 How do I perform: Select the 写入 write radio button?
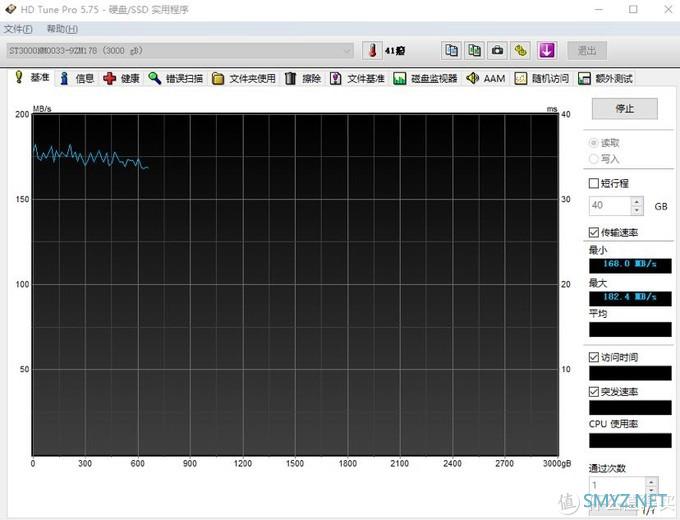click(x=594, y=159)
